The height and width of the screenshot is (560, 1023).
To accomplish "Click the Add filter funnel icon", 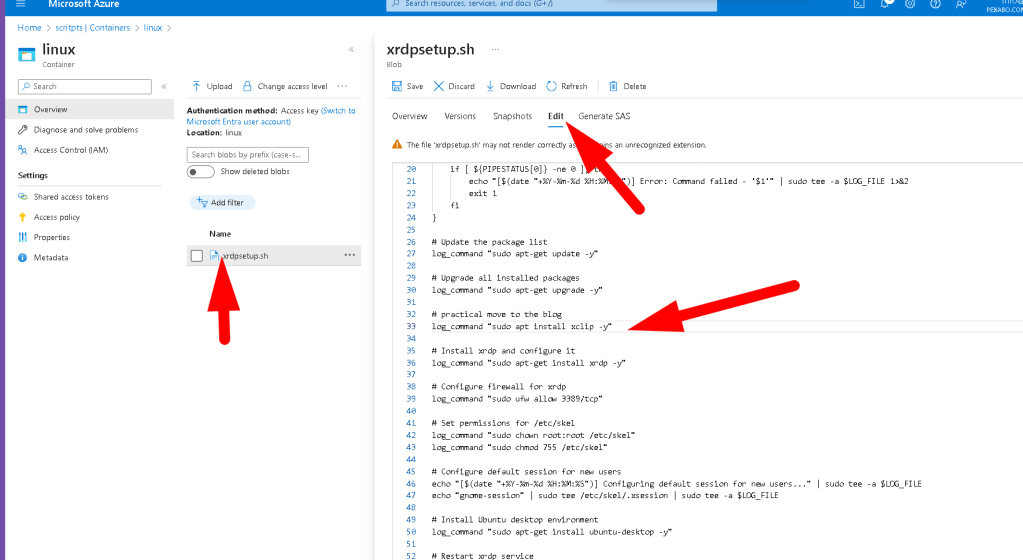I will (x=202, y=202).
